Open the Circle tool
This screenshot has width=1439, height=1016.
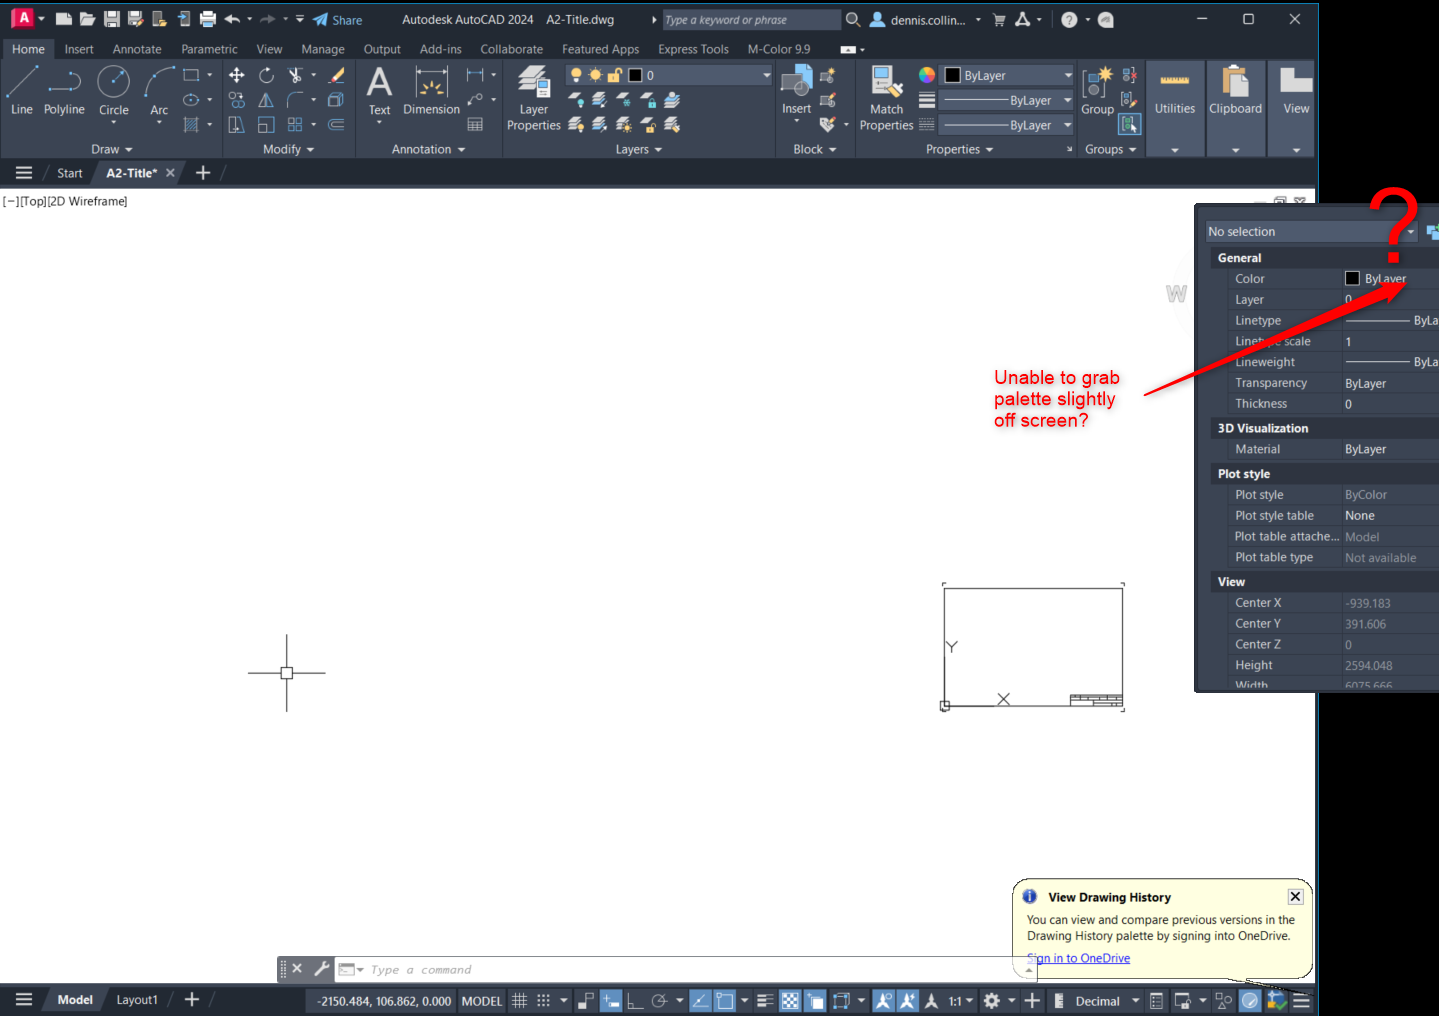pos(113,90)
